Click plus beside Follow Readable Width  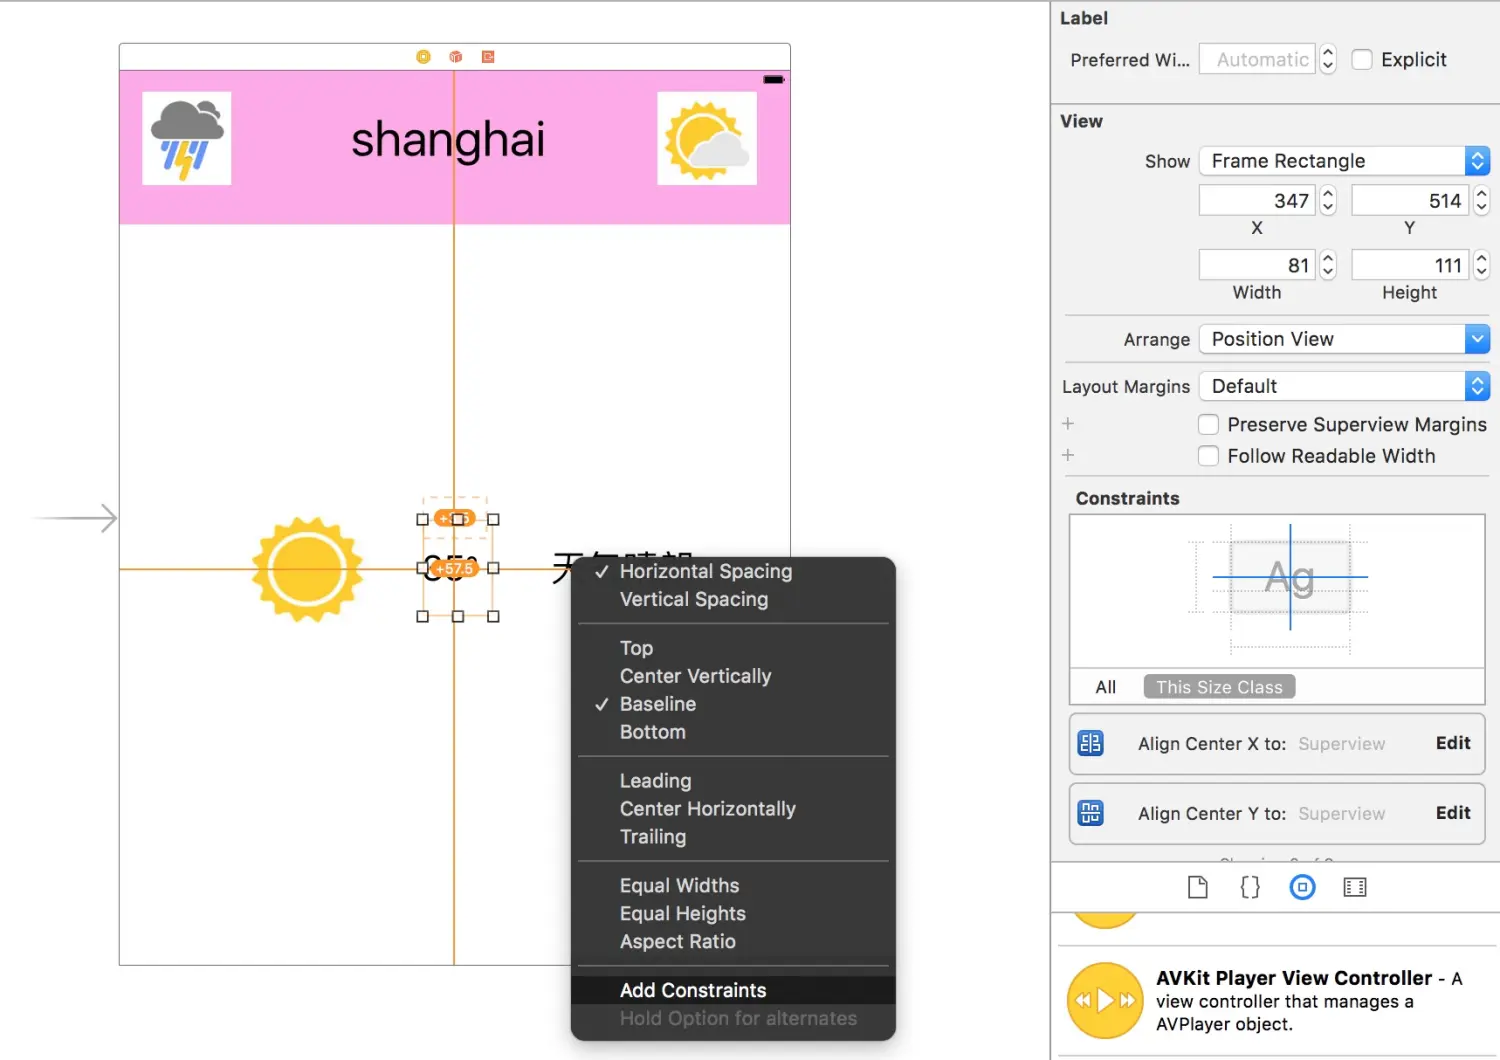point(1068,455)
